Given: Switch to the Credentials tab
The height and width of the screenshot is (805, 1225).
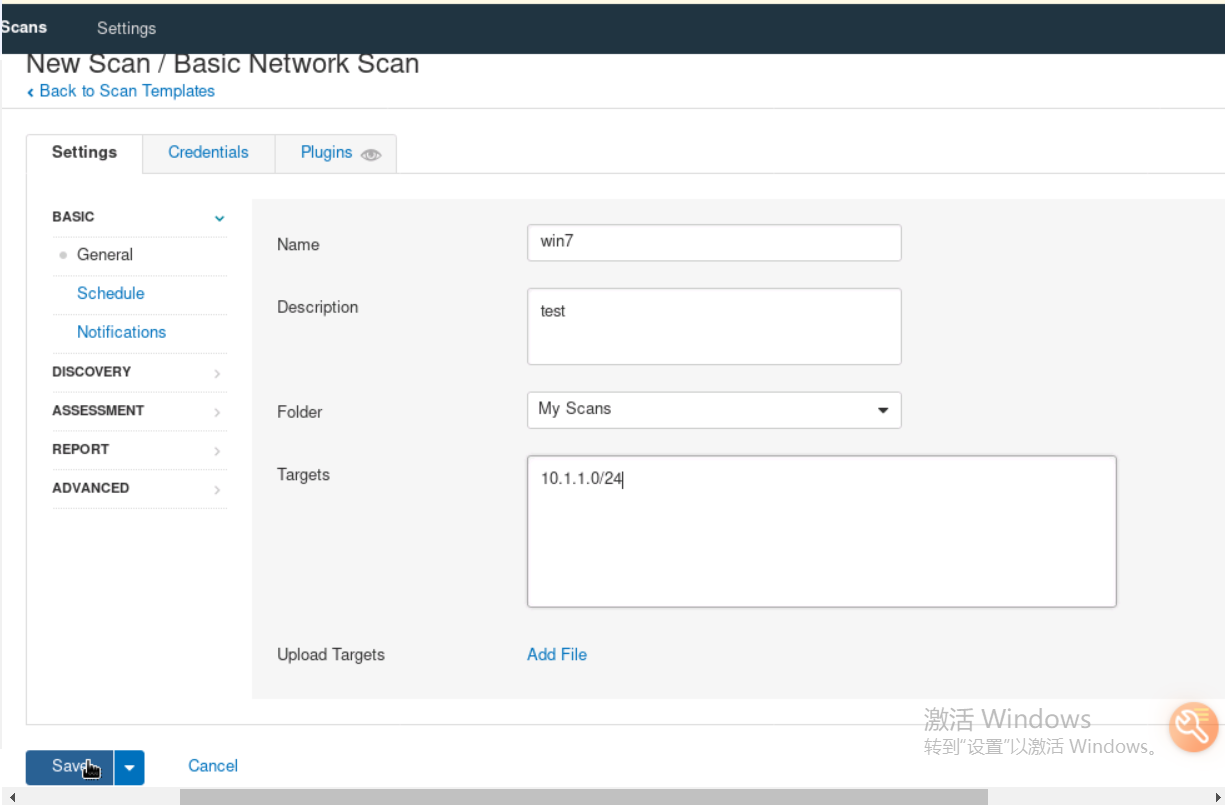Looking at the screenshot, I should point(208,153).
